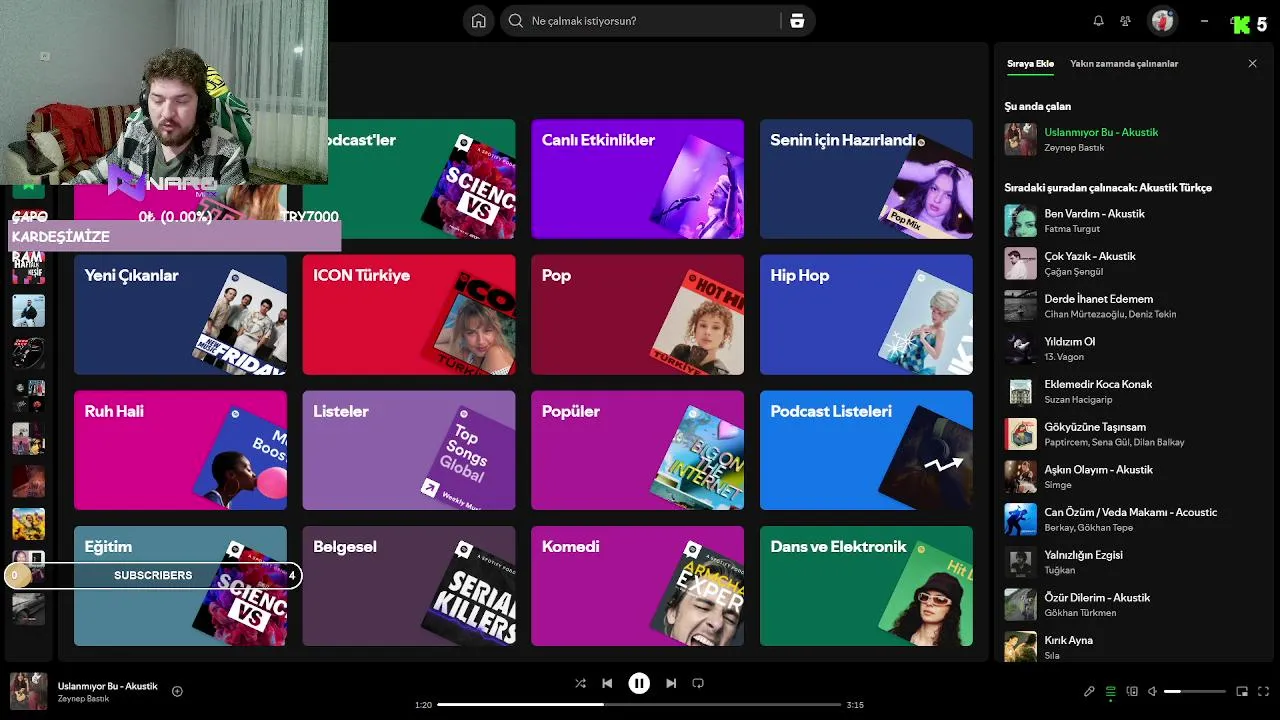The height and width of the screenshot is (720, 1280).
Task: Open the Pop category card
Action: pyautogui.click(x=637, y=314)
